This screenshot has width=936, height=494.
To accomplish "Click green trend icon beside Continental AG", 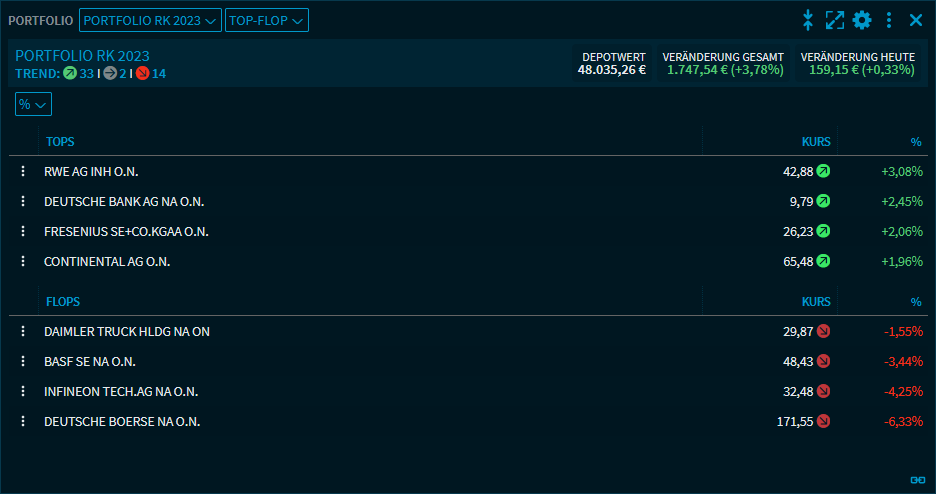I will pyautogui.click(x=823, y=262).
